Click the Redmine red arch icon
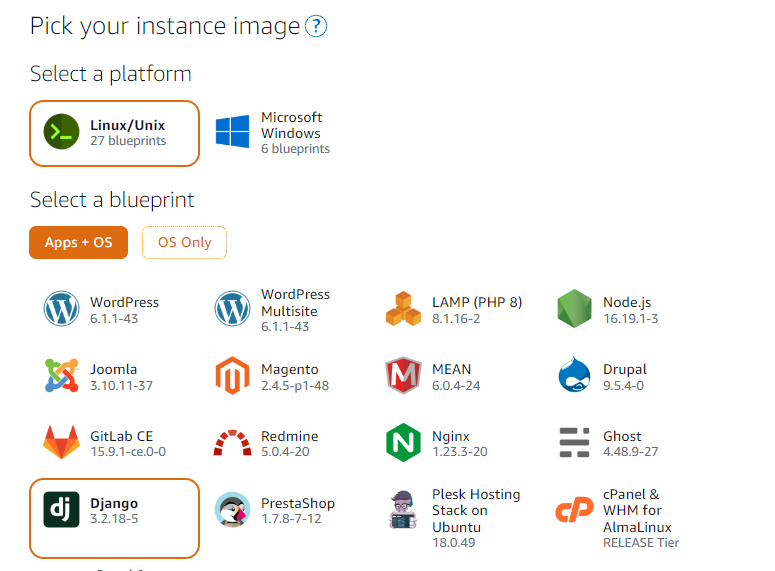The width and height of the screenshot is (775, 571). click(x=232, y=442)
